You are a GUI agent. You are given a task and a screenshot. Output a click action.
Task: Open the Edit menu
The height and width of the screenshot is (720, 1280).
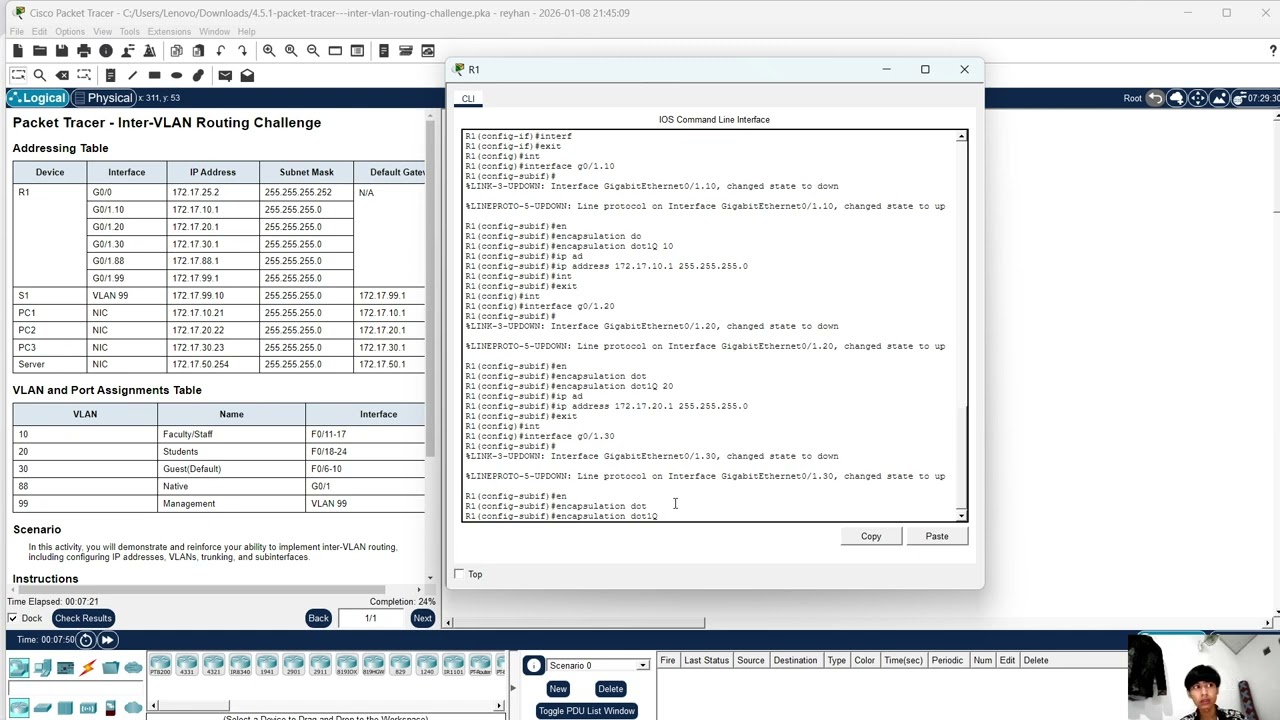[x=39, y=32]
